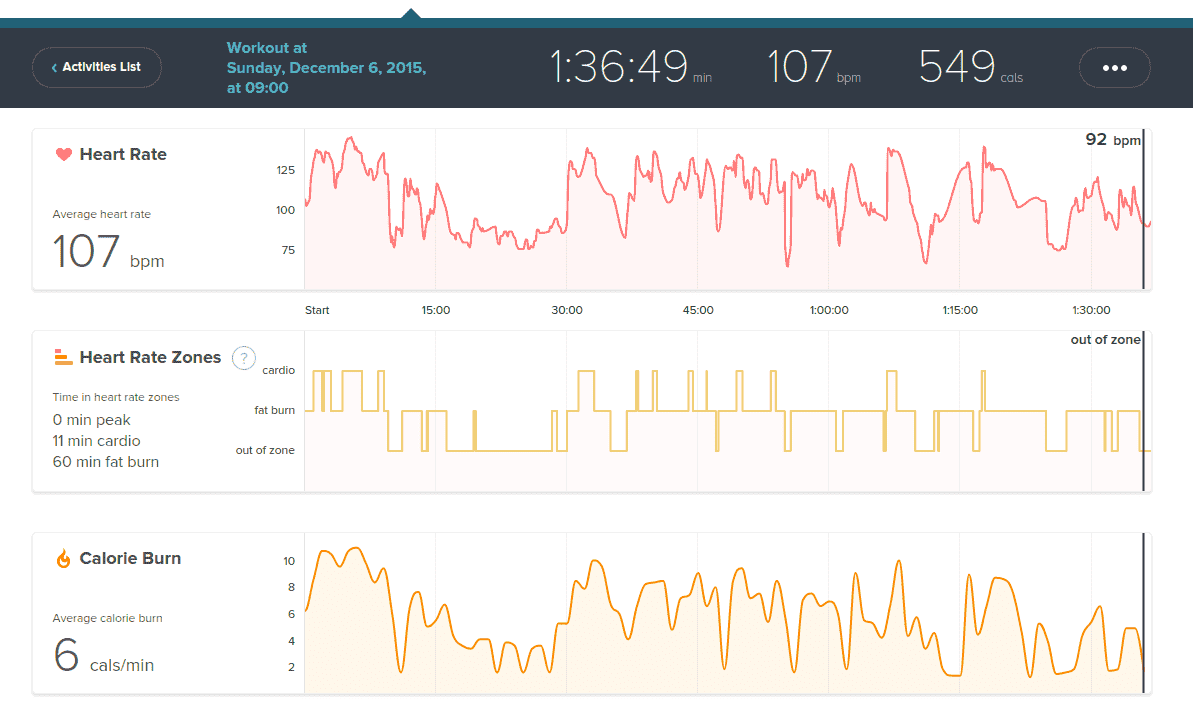Open the three-dot more options menu
Image resolution: width=1193 pixels, height=714 pixels.
(1114, 68)
